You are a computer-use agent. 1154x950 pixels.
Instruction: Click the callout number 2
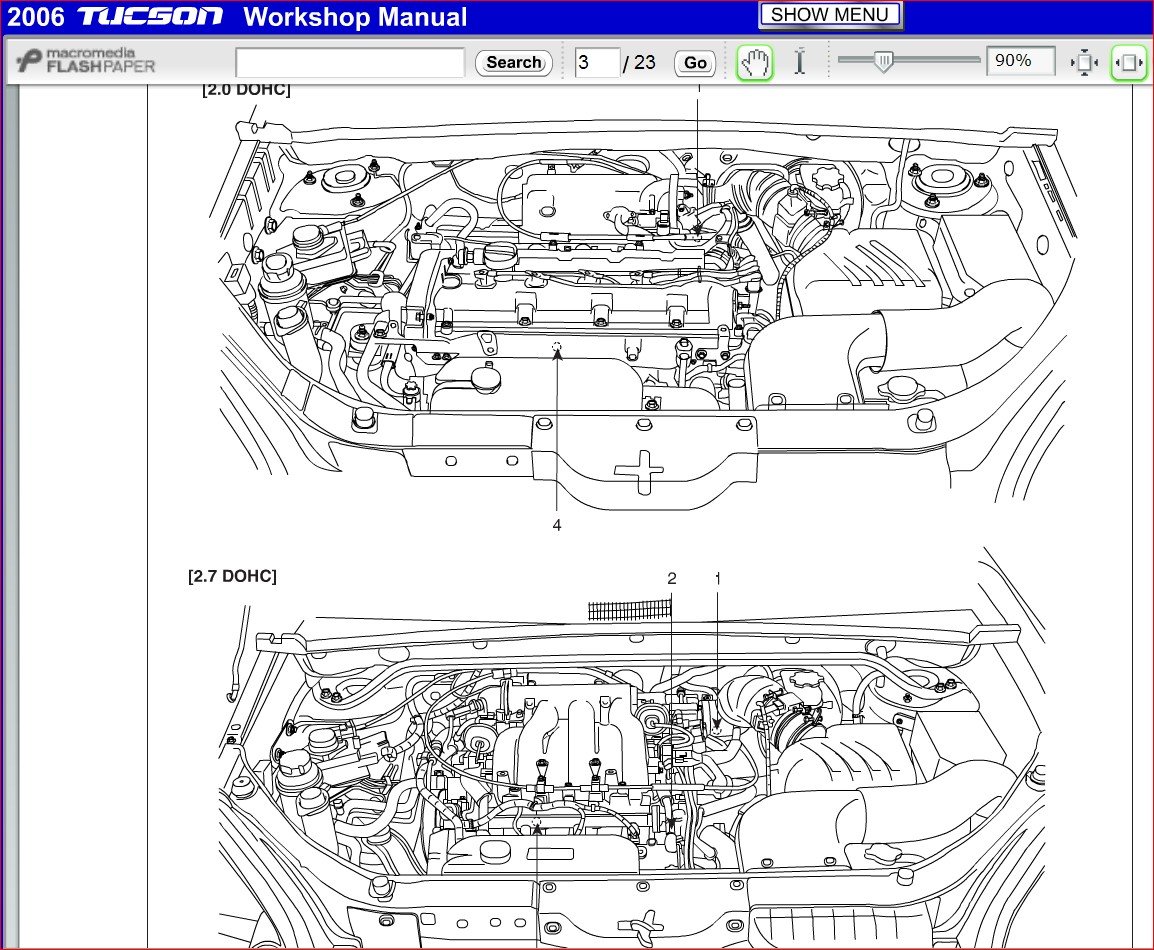[x=671, y=579]
